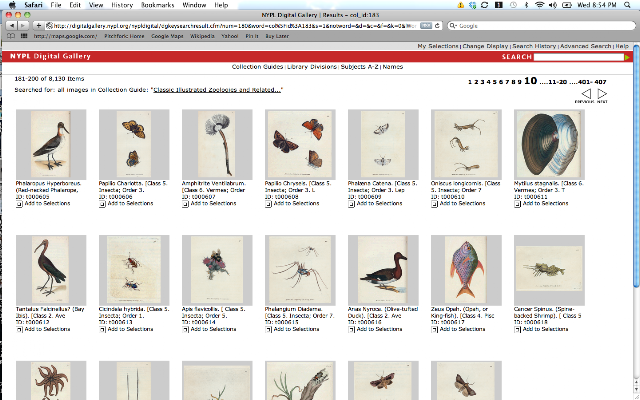Go to results pages 11-20
The height and width of the screenshot is (400, 640).
point(558,82)
